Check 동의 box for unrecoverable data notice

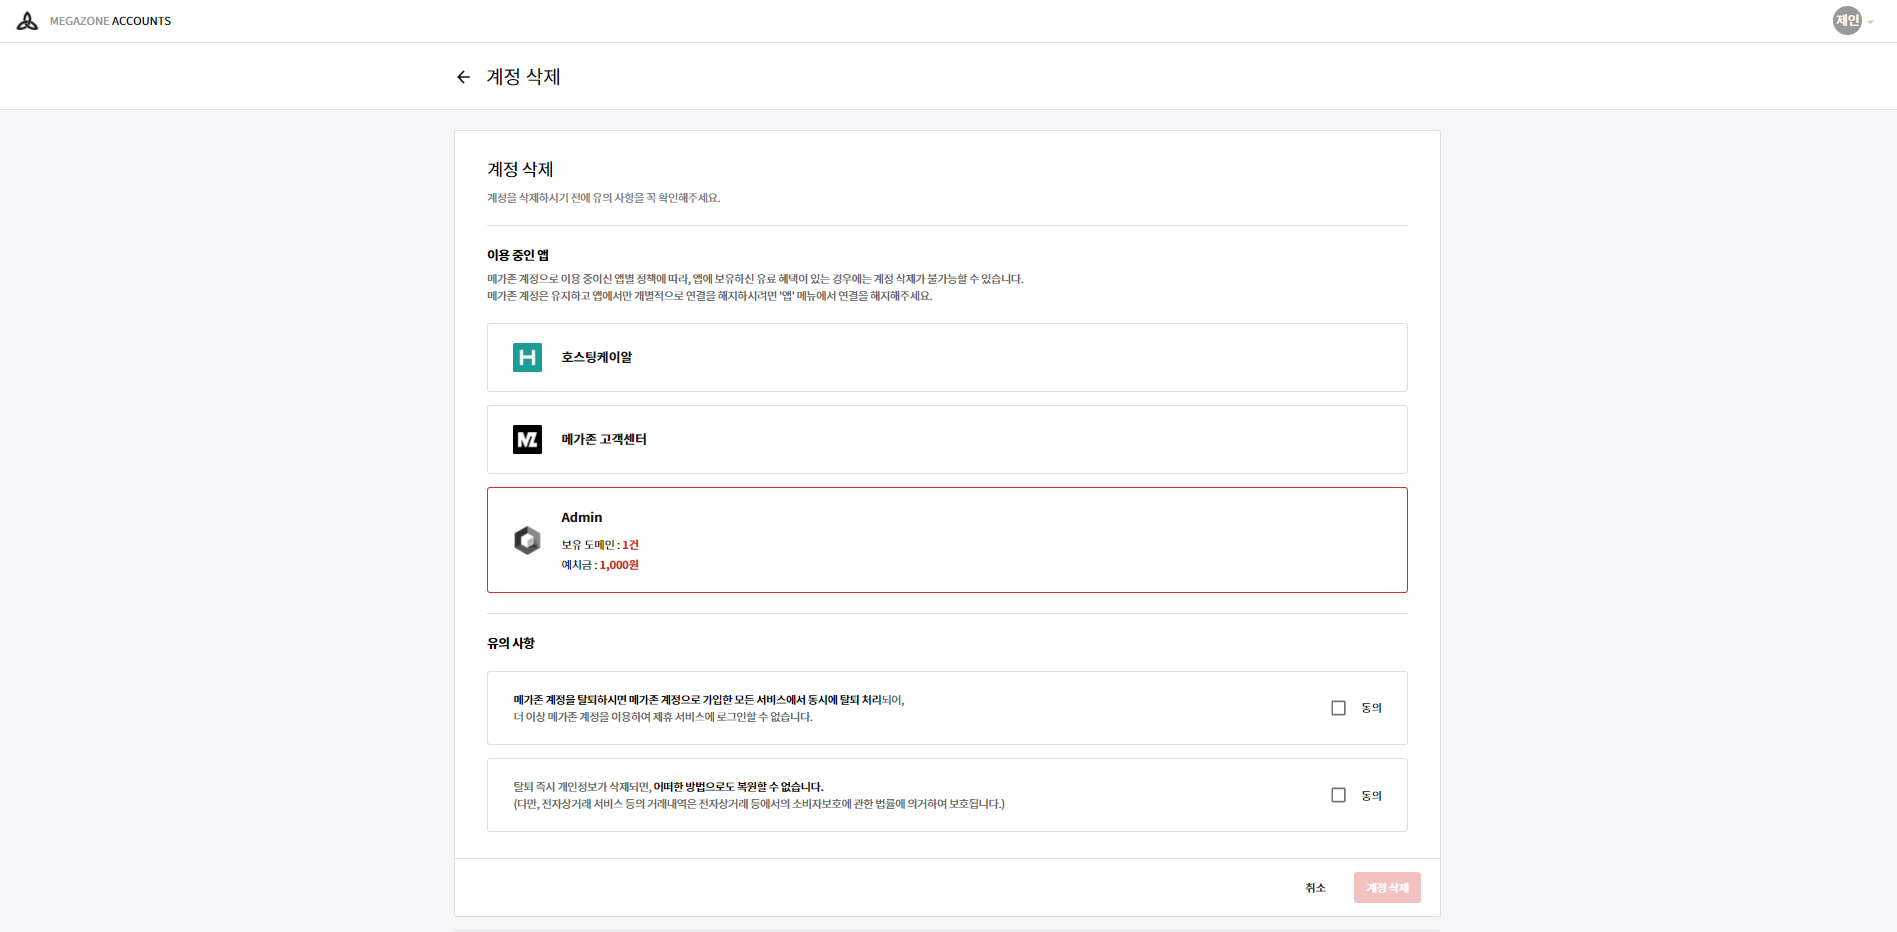(1338, 795)
